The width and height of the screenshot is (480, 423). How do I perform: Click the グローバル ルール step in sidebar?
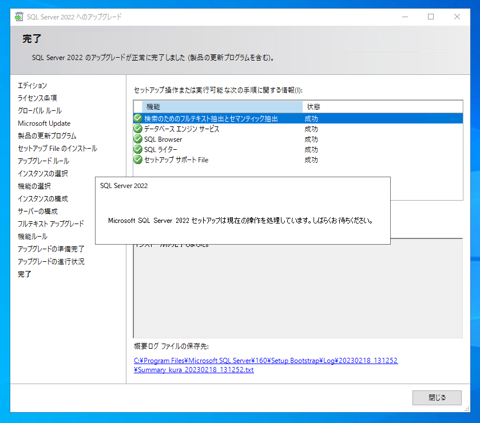click(40, 111)
